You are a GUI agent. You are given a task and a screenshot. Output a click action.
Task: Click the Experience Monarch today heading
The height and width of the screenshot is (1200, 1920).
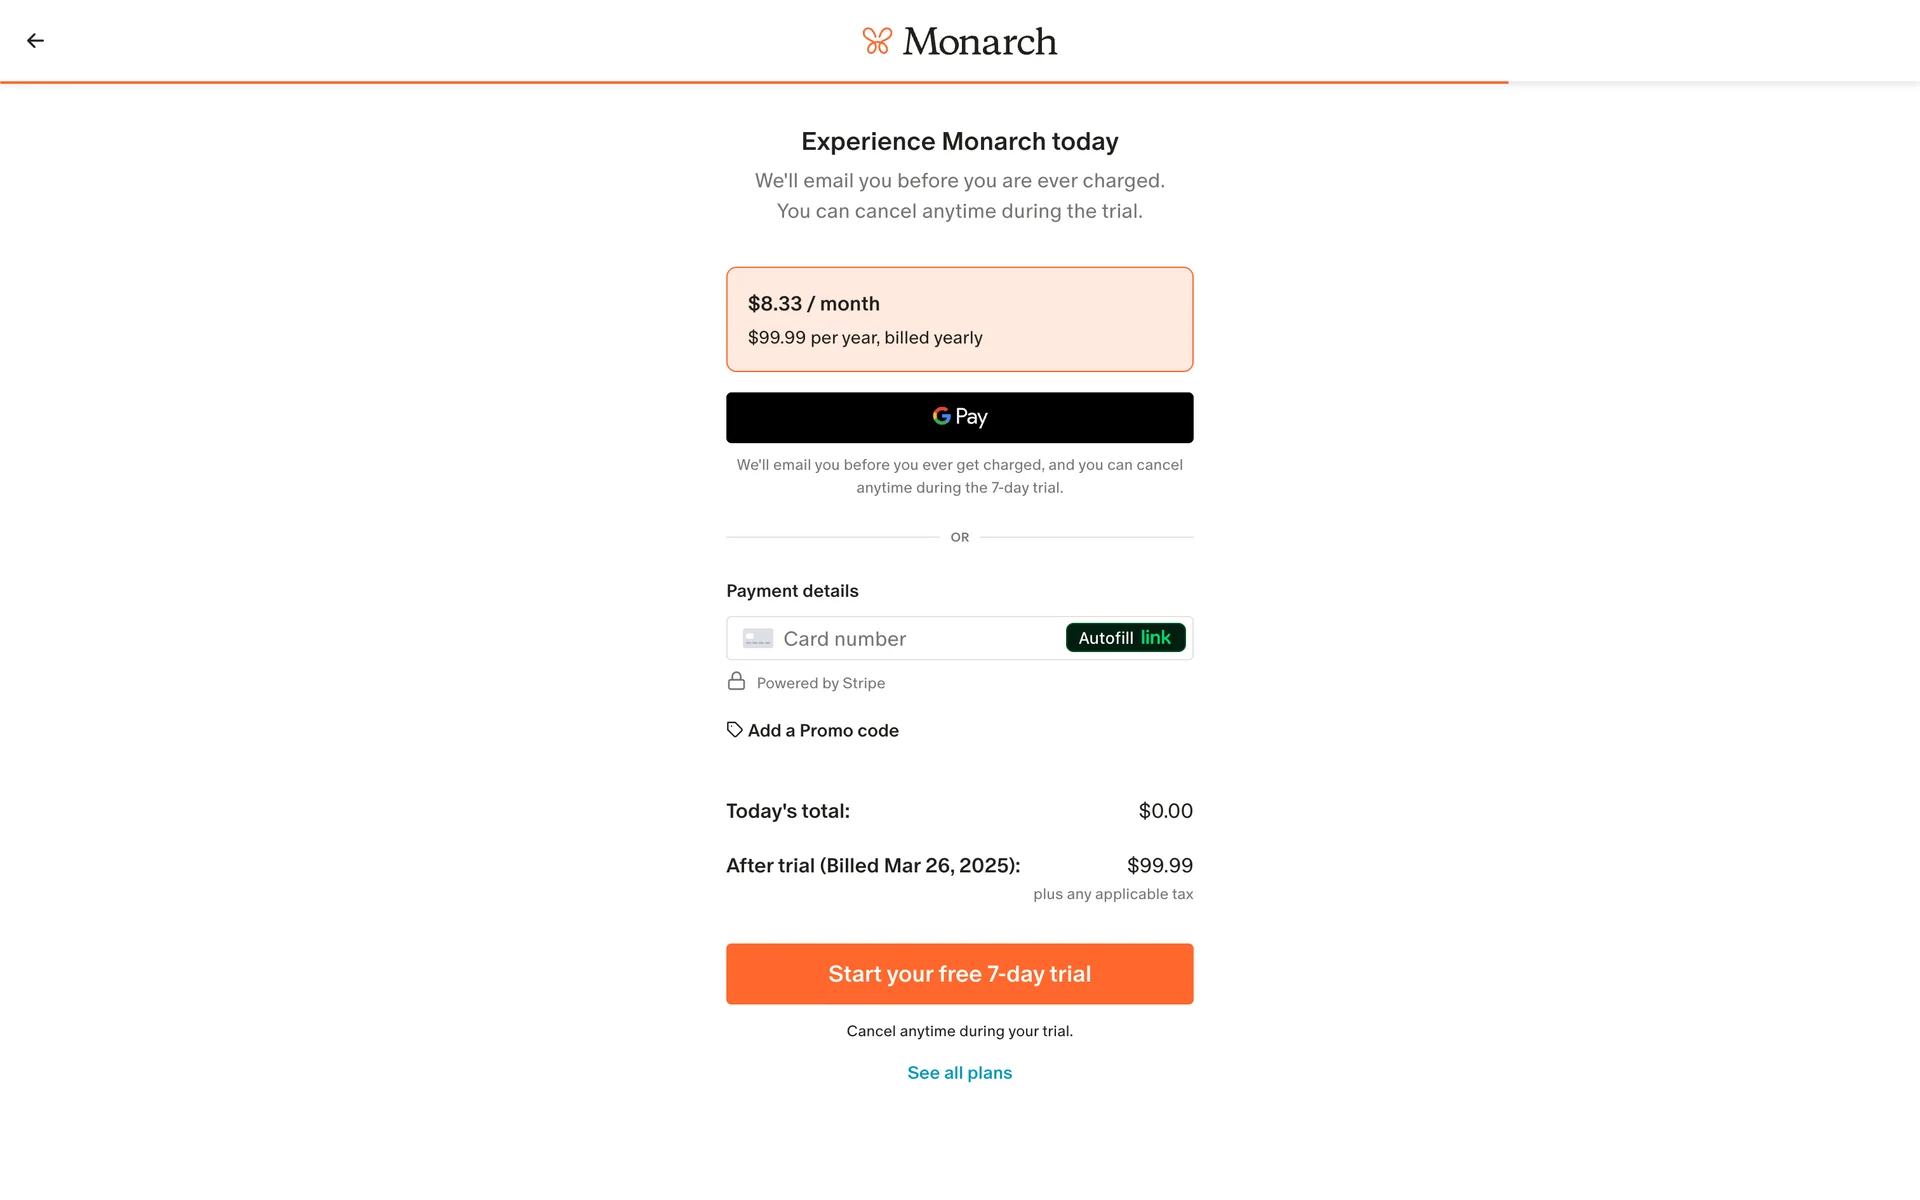click(959, 142)
